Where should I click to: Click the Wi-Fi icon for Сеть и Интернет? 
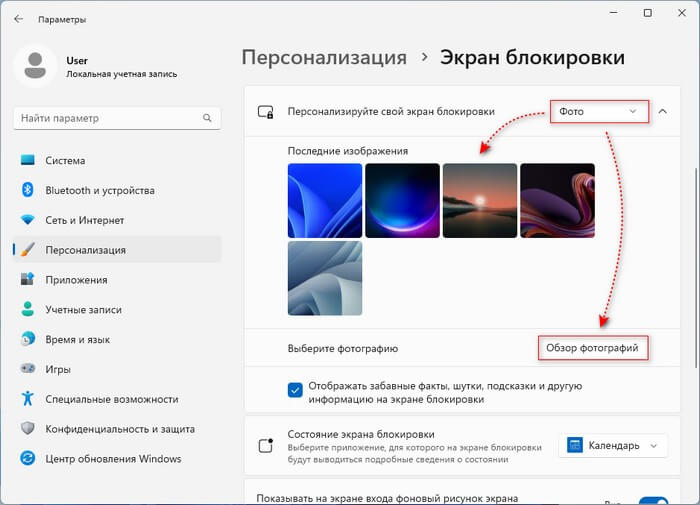click(x=28, y=220)
